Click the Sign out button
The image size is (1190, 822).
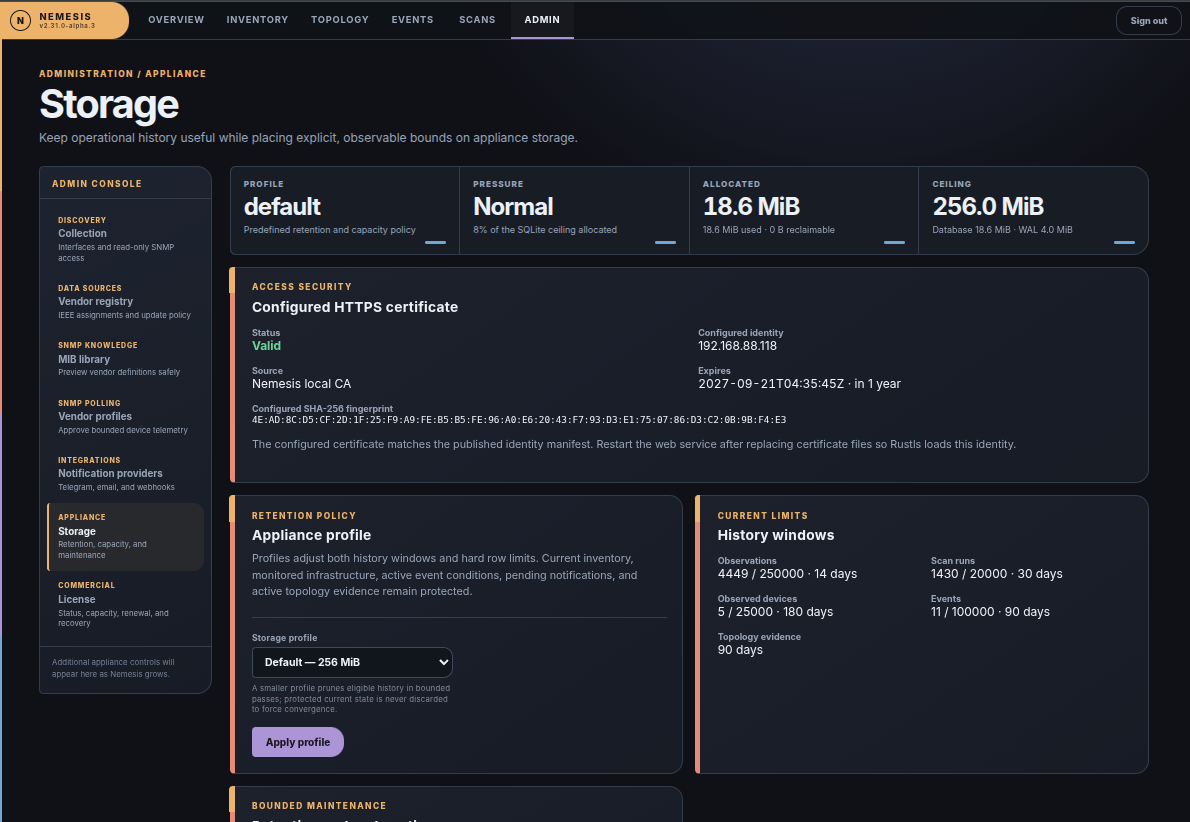point(1148,20)
